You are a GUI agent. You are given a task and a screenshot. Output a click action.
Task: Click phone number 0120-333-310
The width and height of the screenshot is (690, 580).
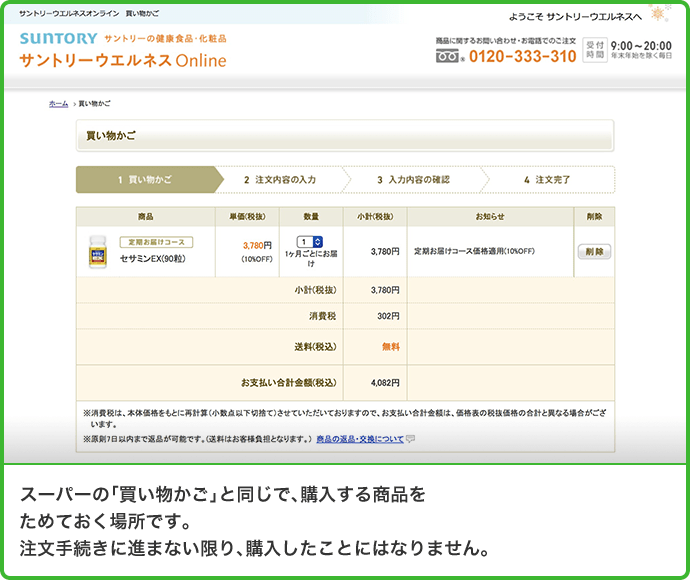click(523, 56)
